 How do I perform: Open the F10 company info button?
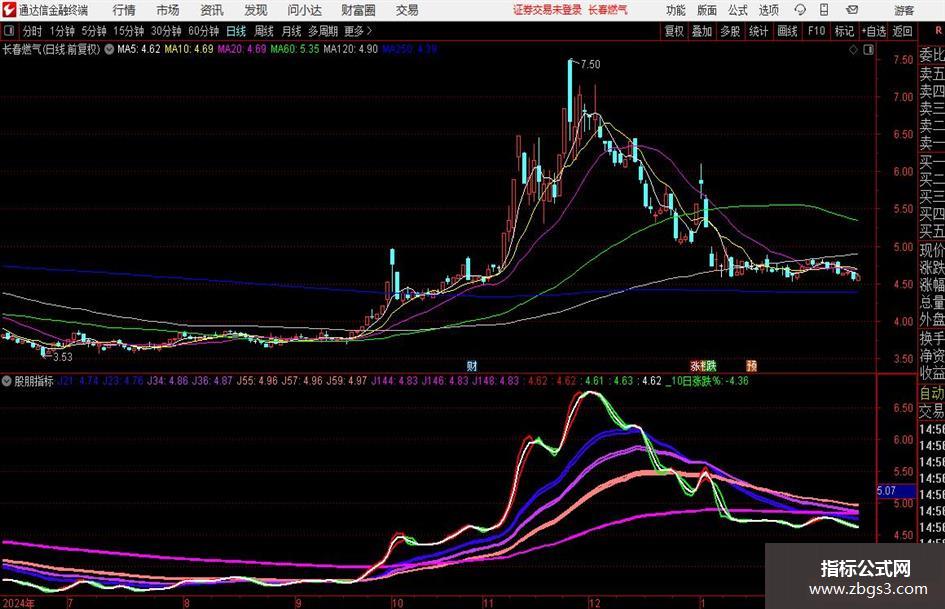(816, 31)
